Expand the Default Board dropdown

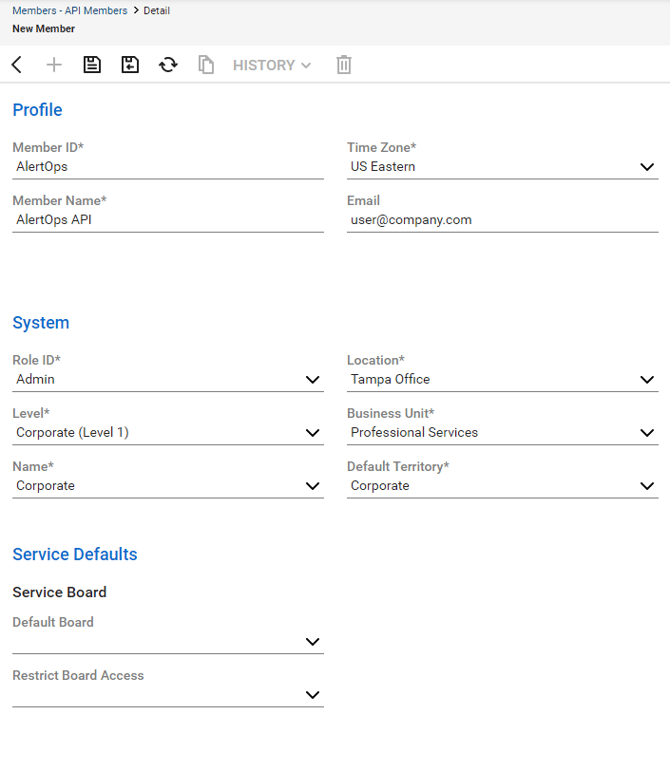coord(312,642)
